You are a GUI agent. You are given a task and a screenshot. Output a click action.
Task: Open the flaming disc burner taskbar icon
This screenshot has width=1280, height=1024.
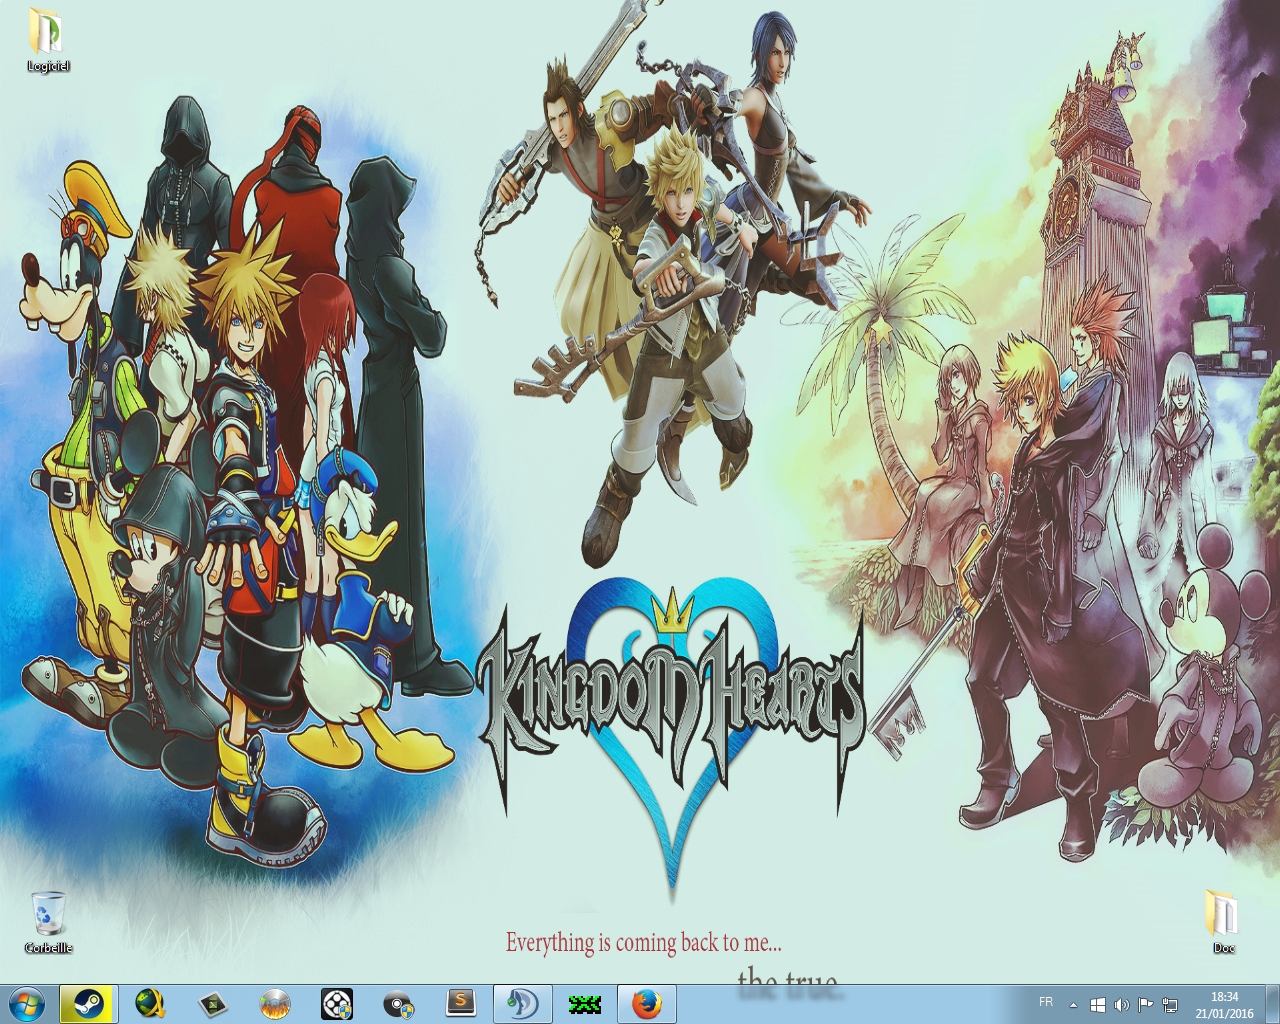tap(274, 1004)
